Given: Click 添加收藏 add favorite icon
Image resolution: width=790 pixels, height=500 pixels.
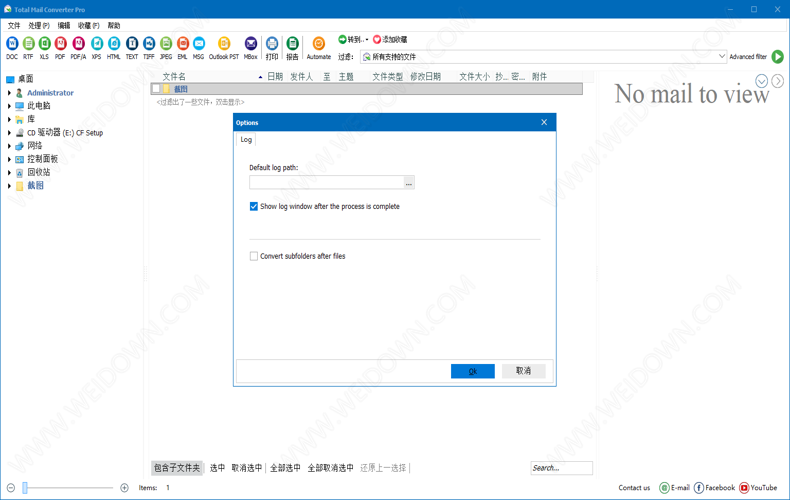Looking at the screenshot, I should point(377,39).
